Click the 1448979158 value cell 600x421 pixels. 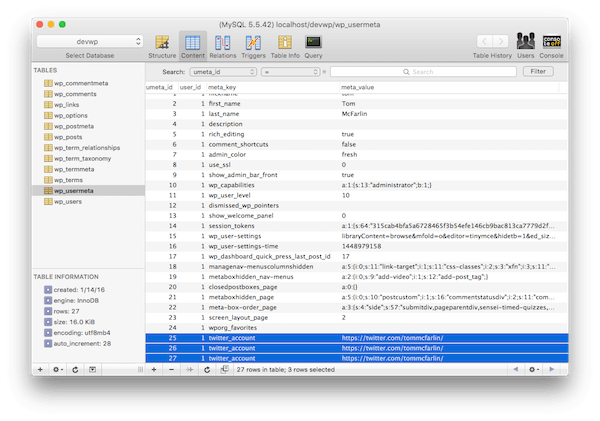(361, 246)
